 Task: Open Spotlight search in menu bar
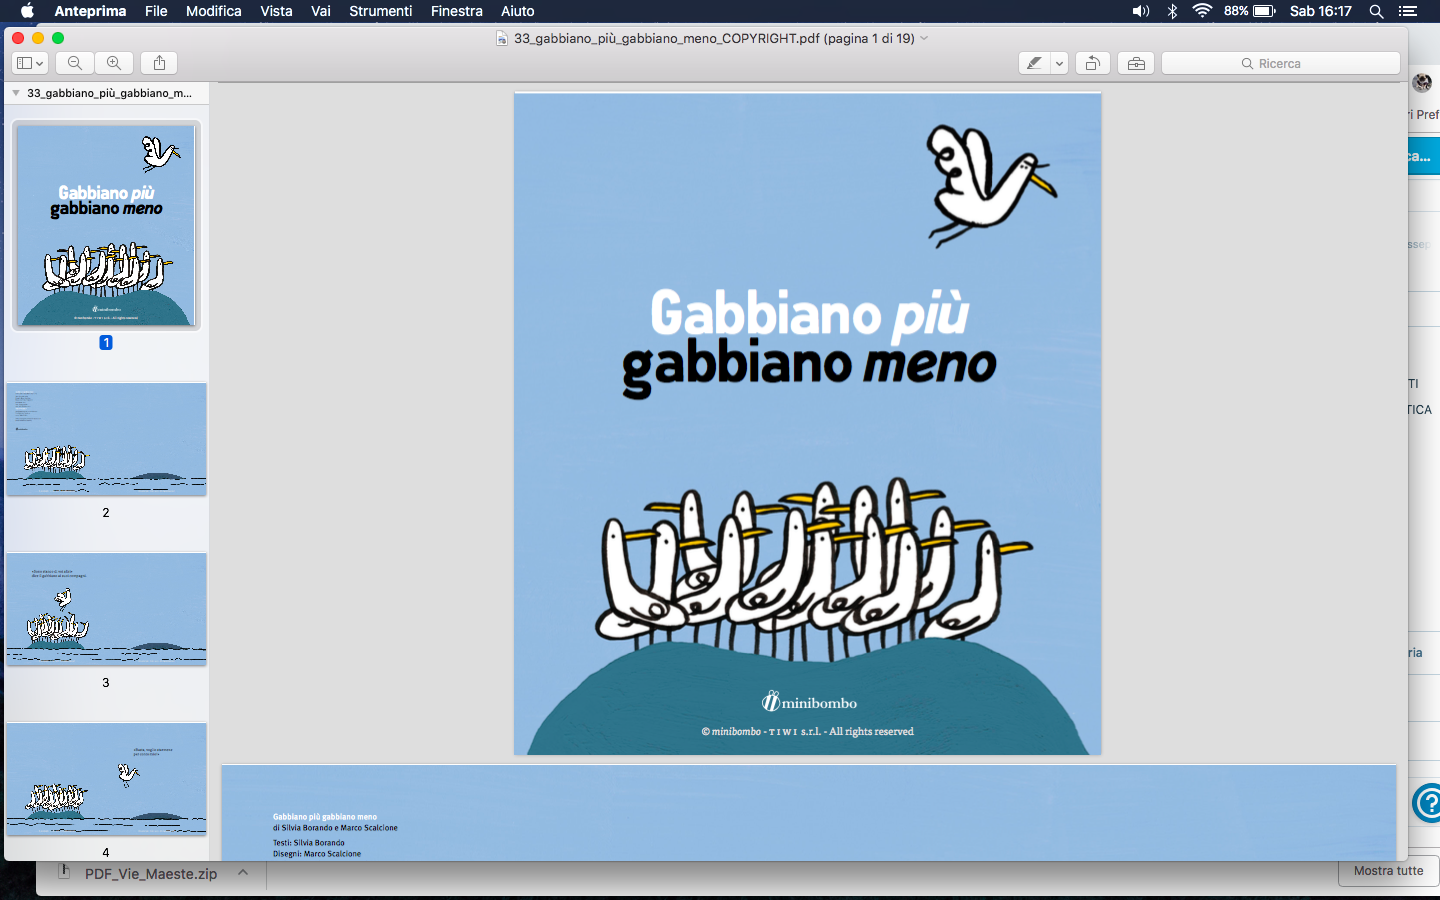pos(1376,11)
